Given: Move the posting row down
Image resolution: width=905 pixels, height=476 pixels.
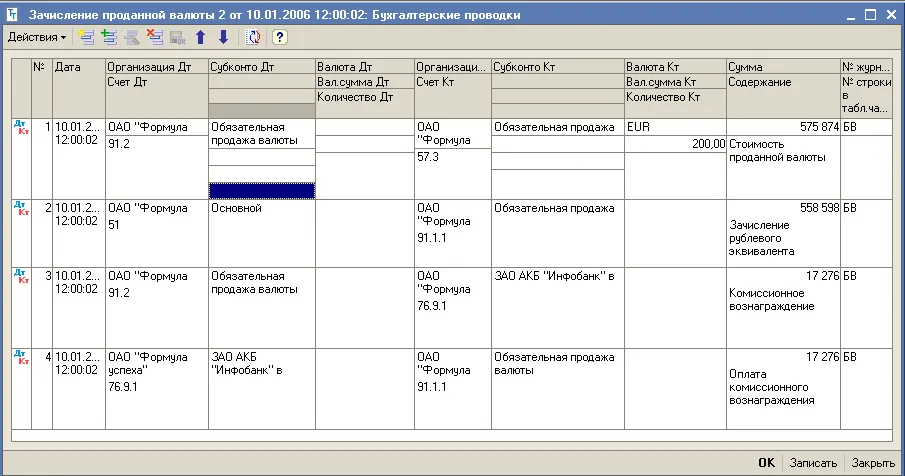Looking at the screenshot, I should (223, 38).
